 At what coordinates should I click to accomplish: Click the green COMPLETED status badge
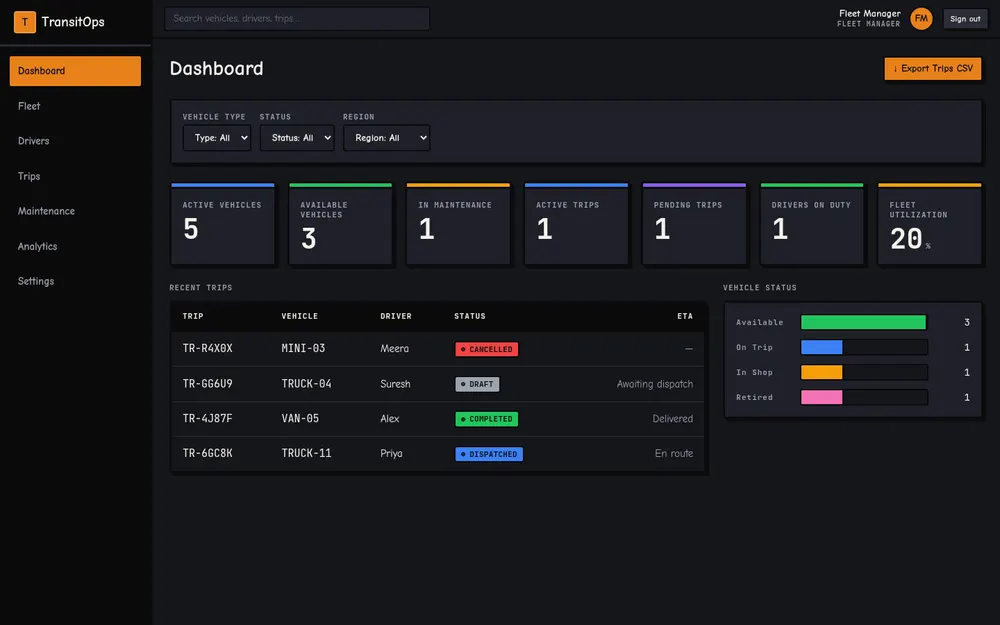pos(487,419)
